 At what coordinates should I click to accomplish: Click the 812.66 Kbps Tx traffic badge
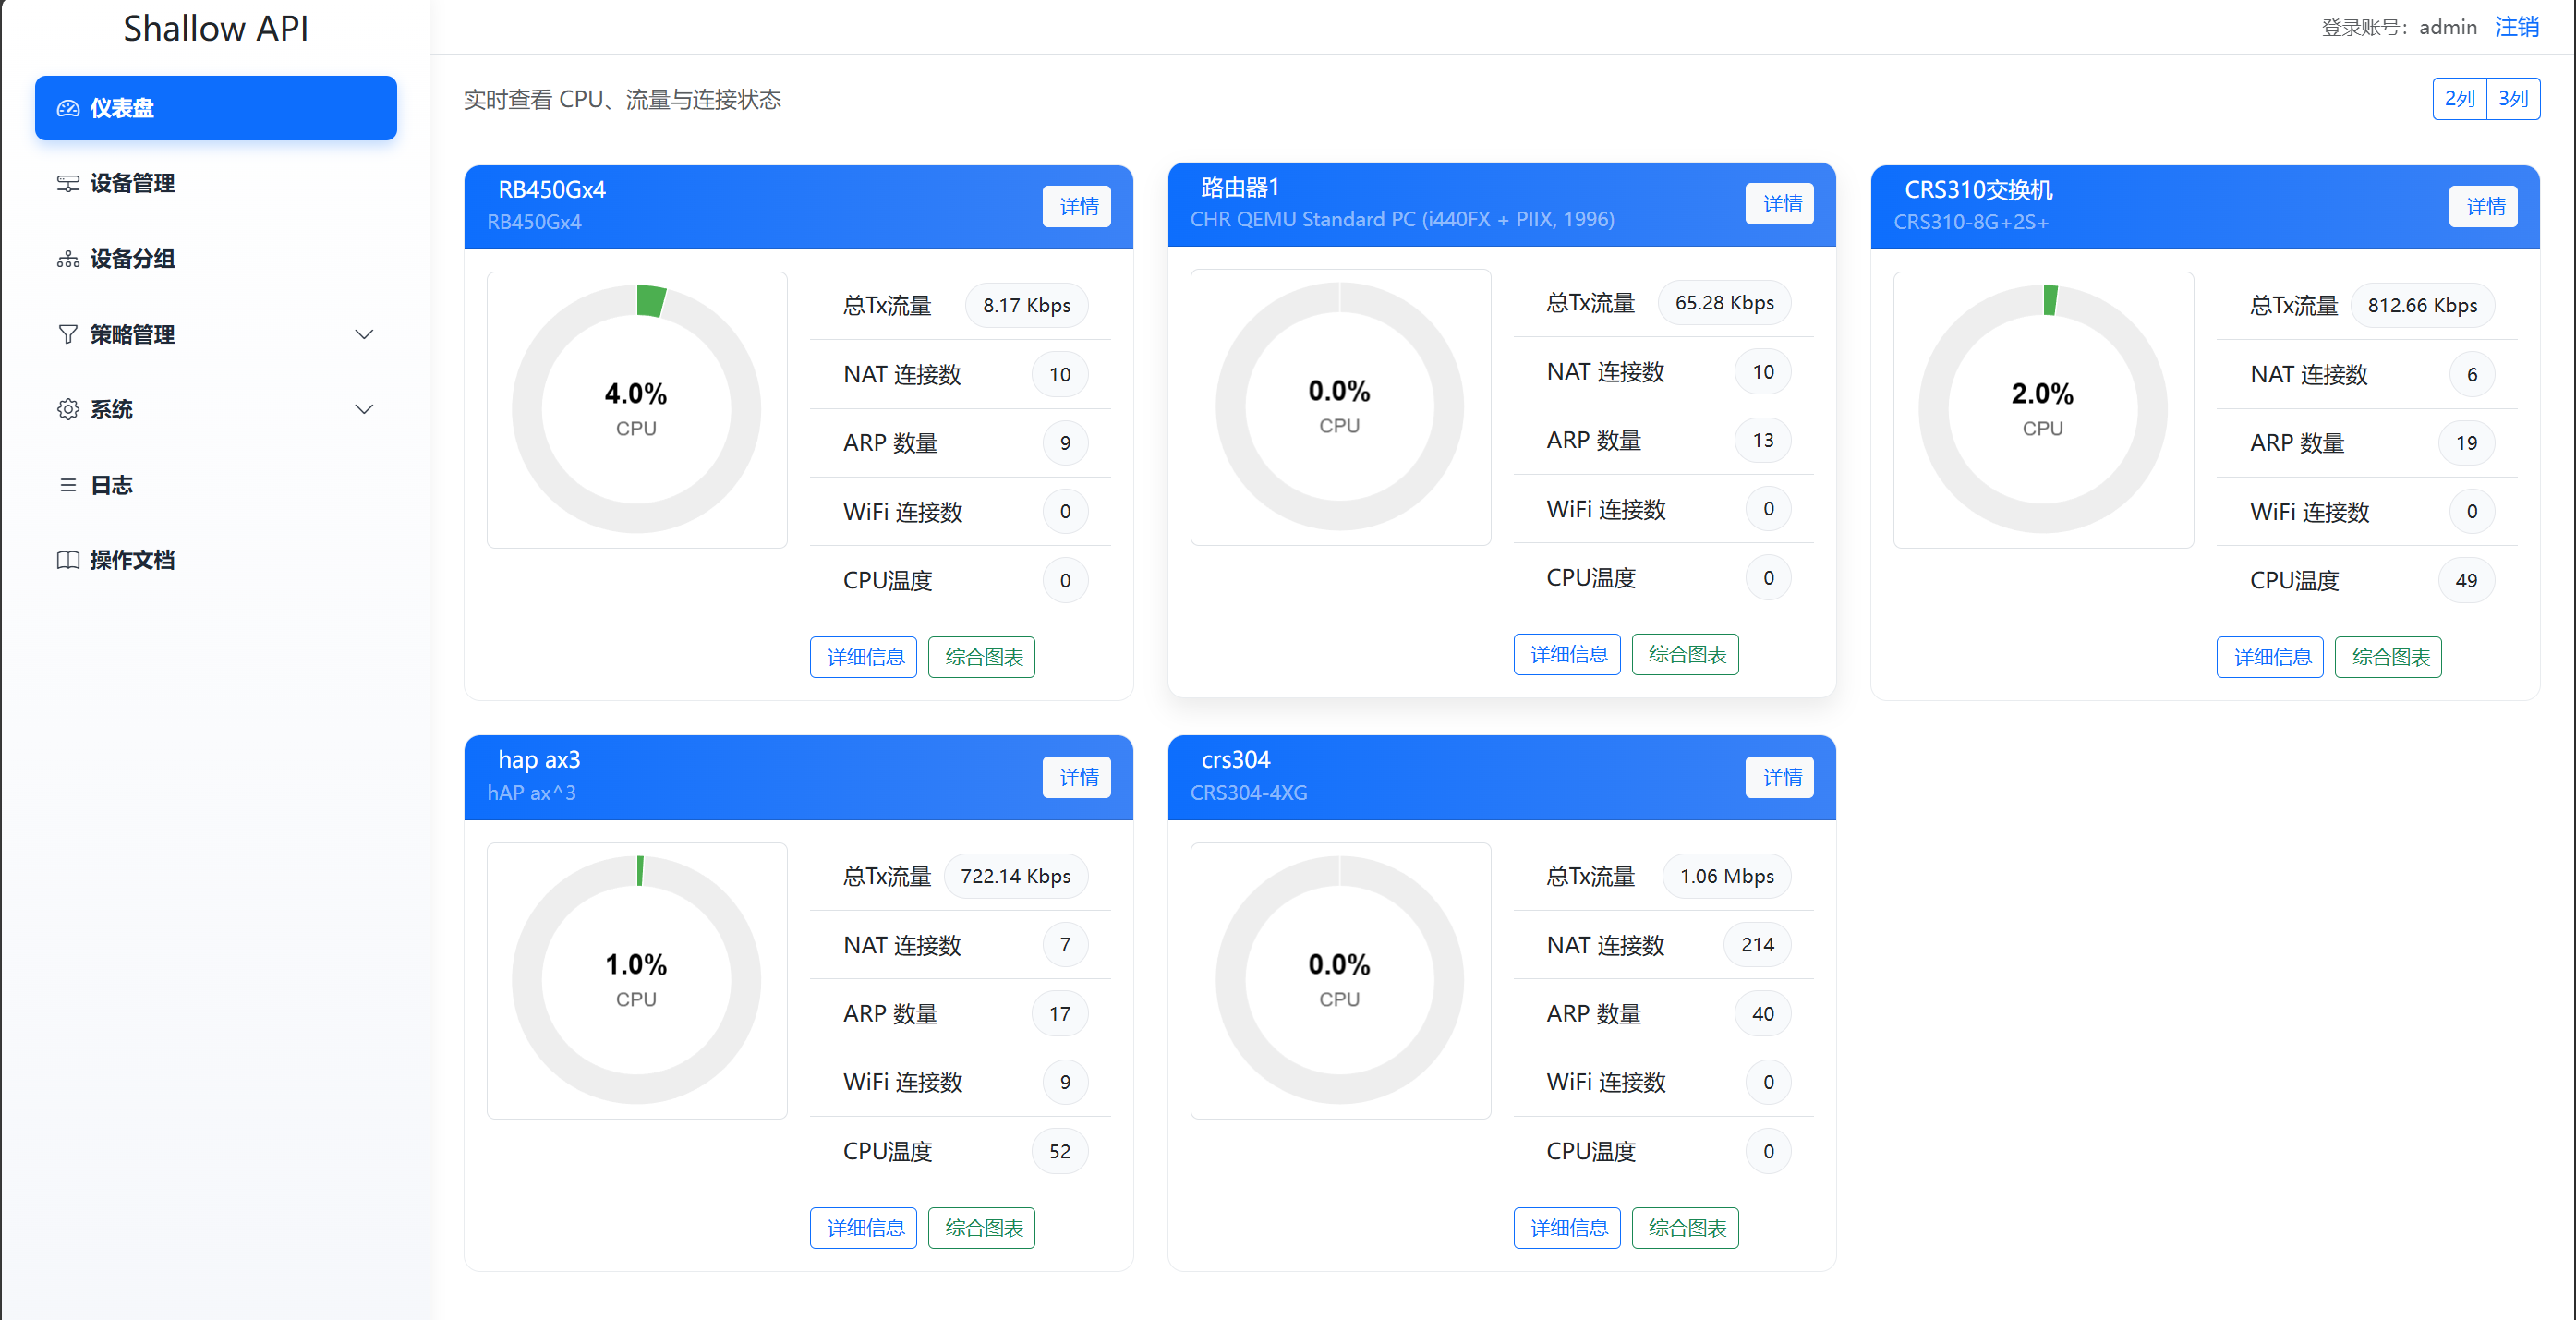[2421, 305]
